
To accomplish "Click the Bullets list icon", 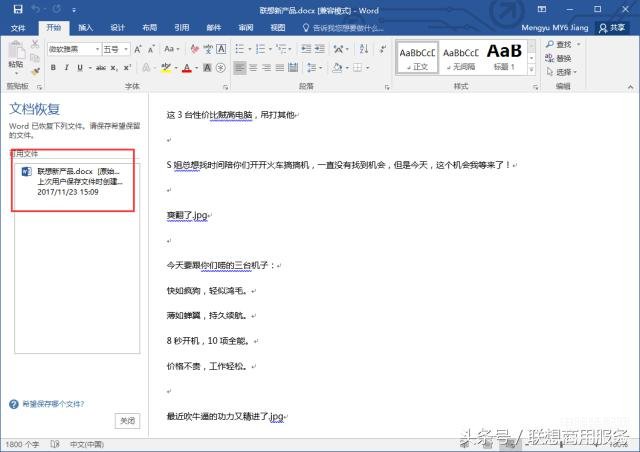I will tap(240, 49).
